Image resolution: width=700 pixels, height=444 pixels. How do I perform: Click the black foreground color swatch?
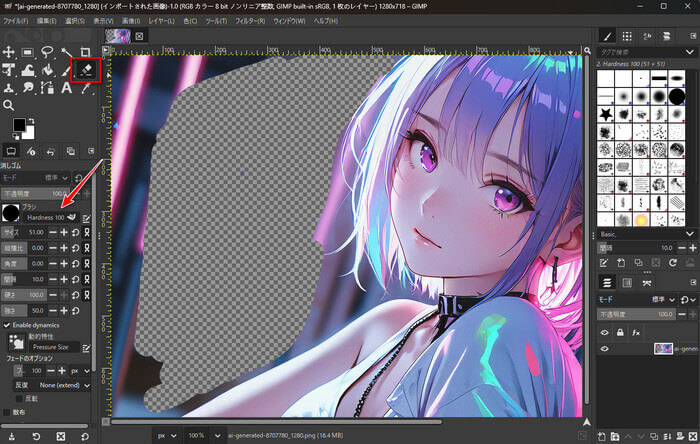click(19, 125)
